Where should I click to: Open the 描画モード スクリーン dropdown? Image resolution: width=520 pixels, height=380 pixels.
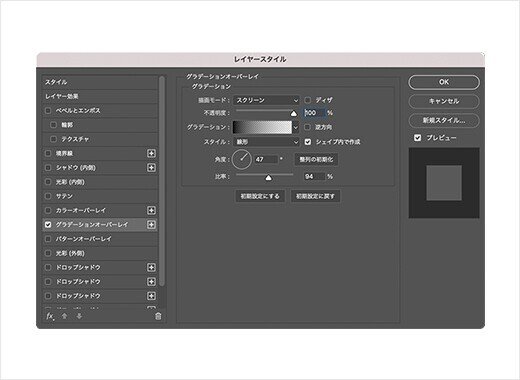tap(266, 100)
